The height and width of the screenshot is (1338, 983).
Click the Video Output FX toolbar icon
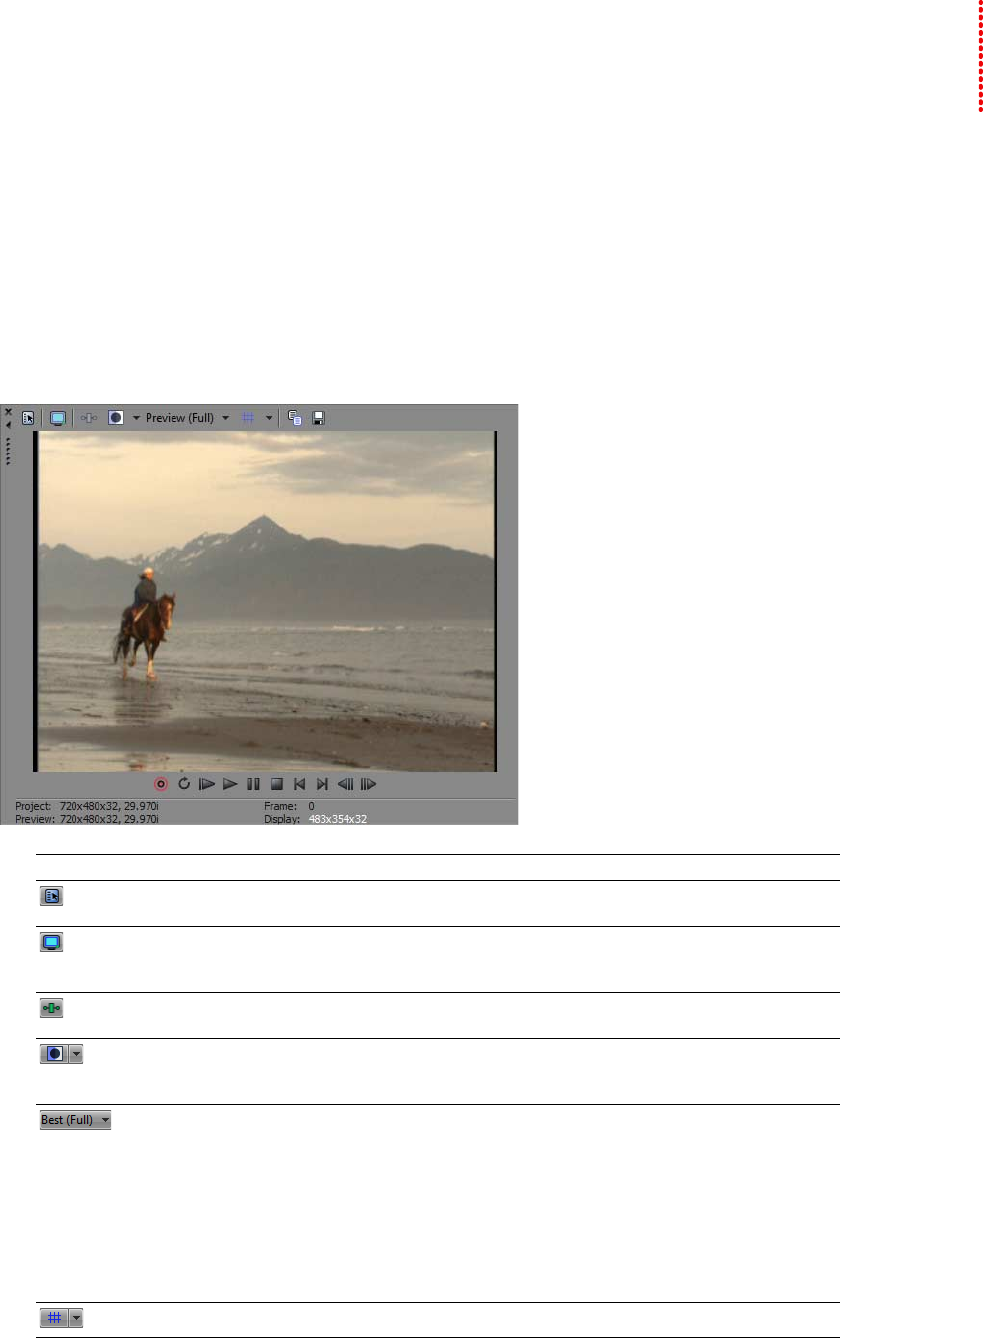pos(89,418)
